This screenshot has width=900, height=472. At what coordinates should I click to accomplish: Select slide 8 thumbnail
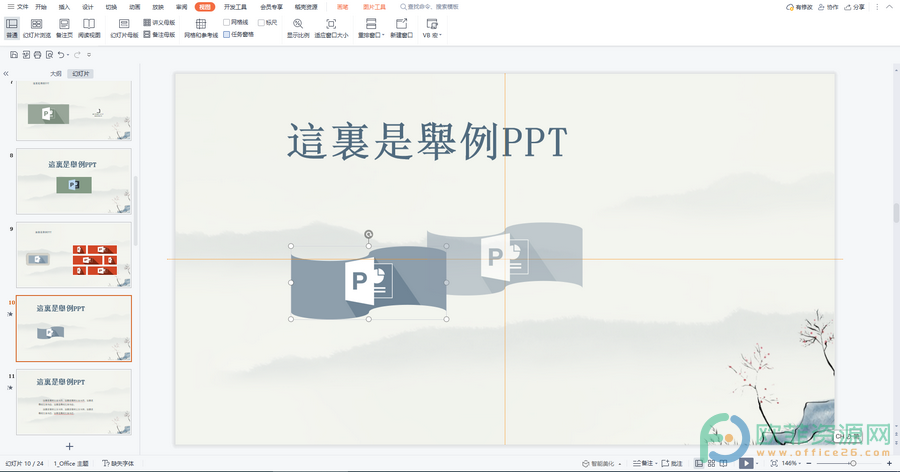click(x=73, y=181)
